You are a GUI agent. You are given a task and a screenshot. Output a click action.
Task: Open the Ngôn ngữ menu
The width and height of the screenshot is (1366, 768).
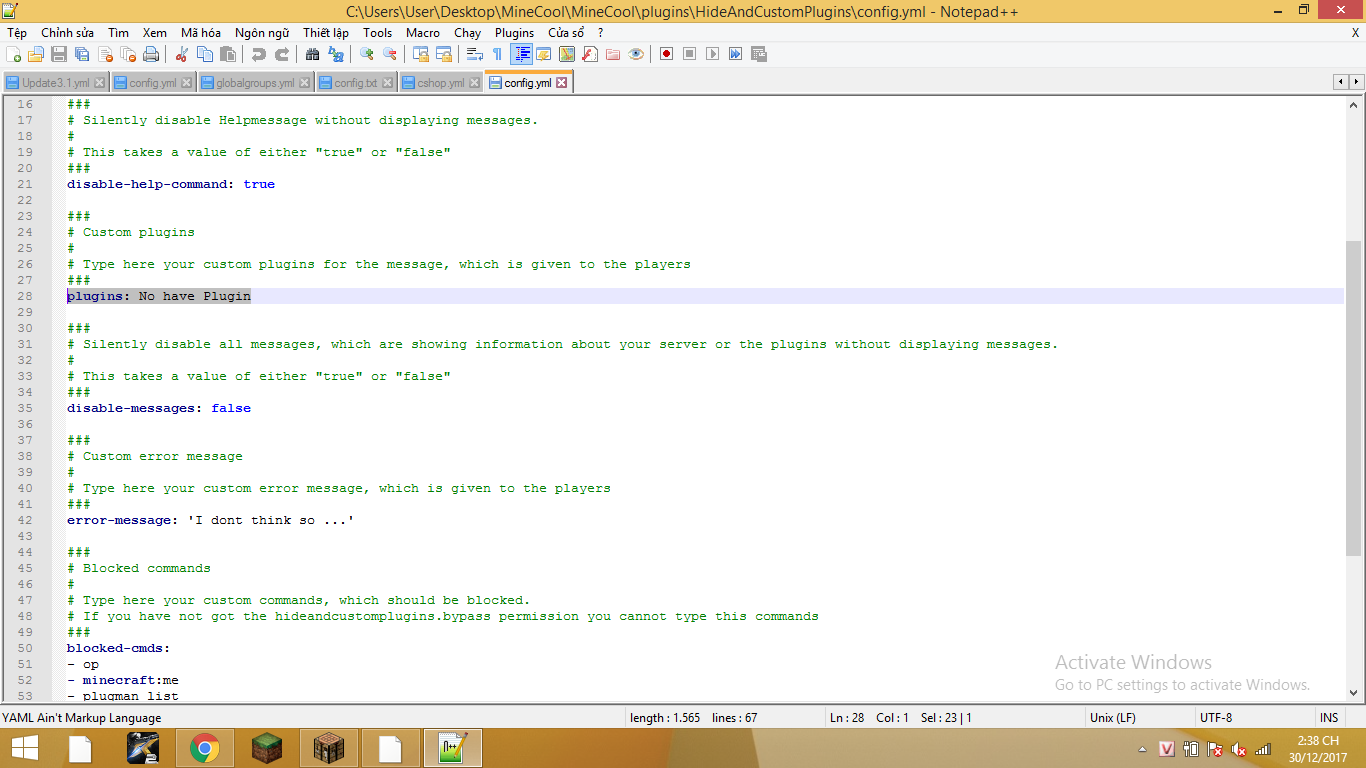pos(264,33)
